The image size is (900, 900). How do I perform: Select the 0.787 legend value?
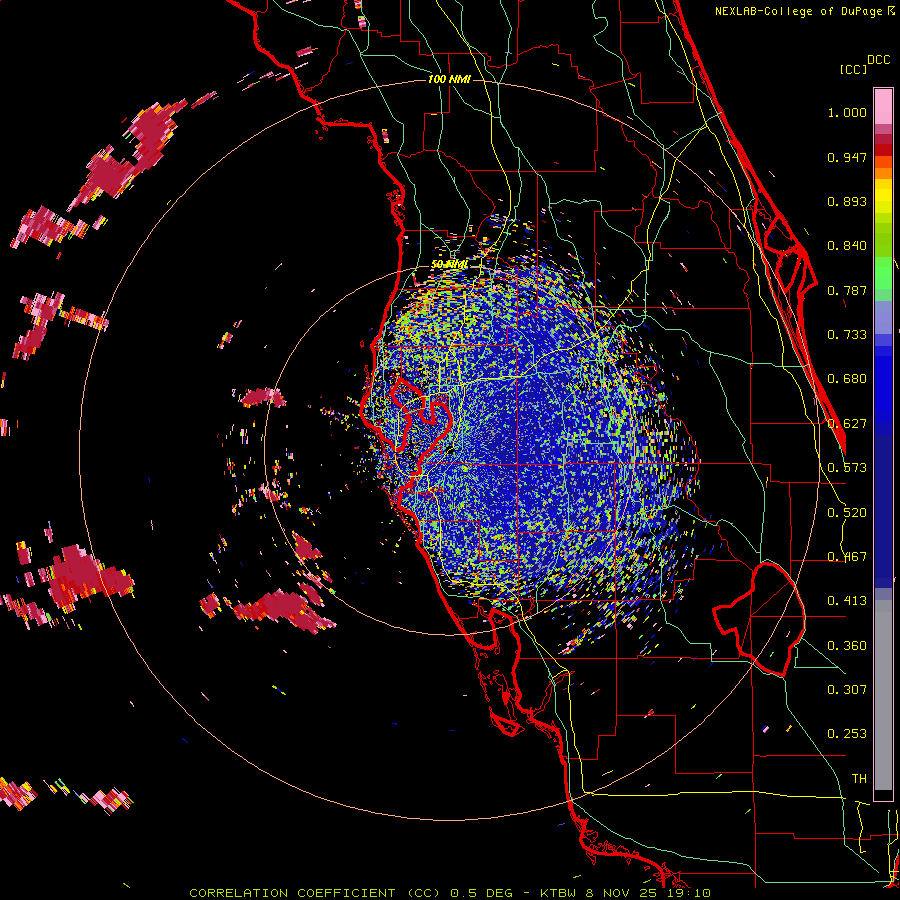pos(847,290)
